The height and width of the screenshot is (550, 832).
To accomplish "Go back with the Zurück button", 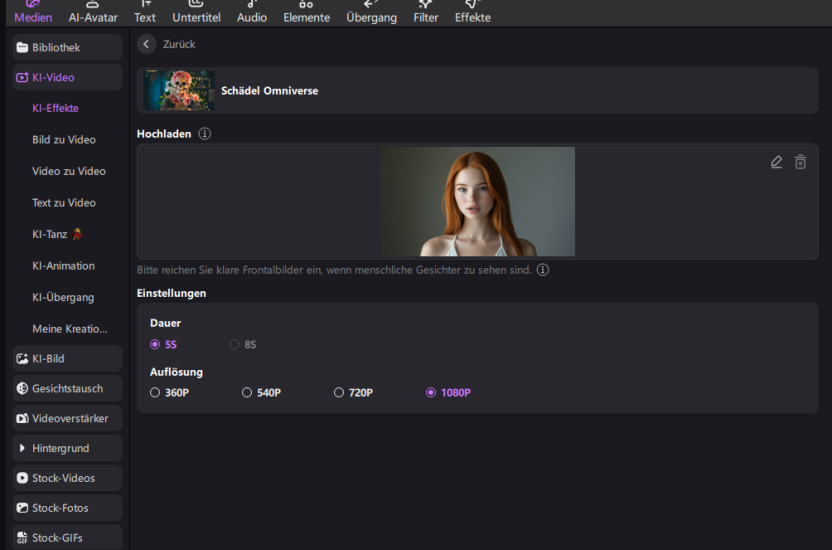I will [x=167, y=45].
